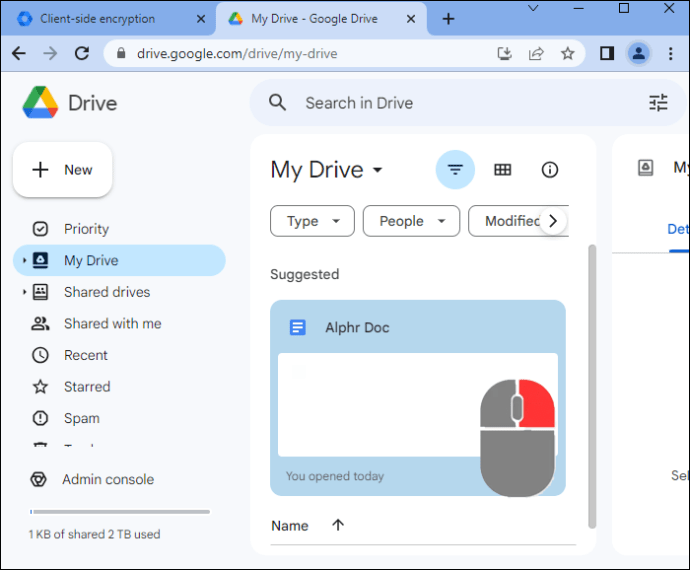Click the storage usage bar
Image resolution: width=690 pixels, height=570 pixels.
pos(120,512)
